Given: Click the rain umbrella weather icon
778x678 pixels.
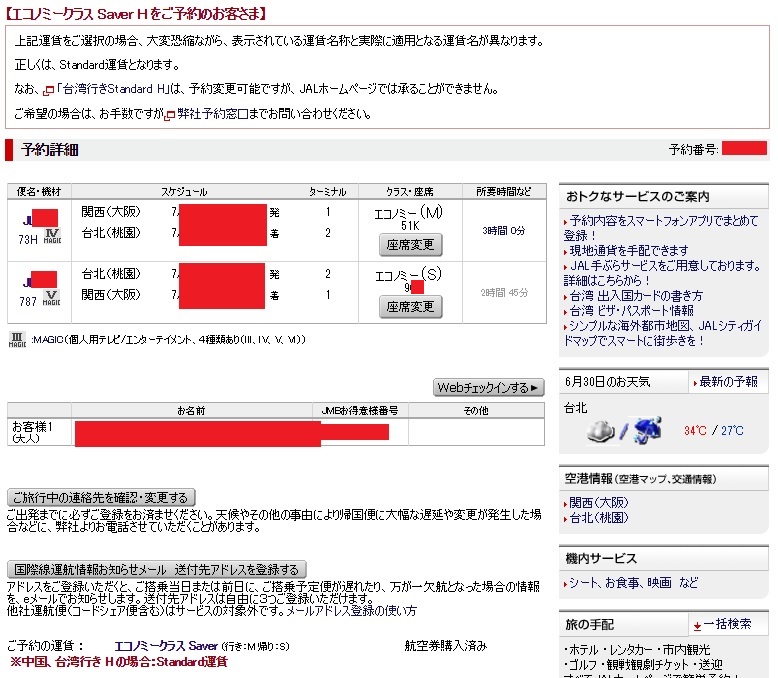Looking at the screenshot, I should pyautogui.click(x=648, y=430).
